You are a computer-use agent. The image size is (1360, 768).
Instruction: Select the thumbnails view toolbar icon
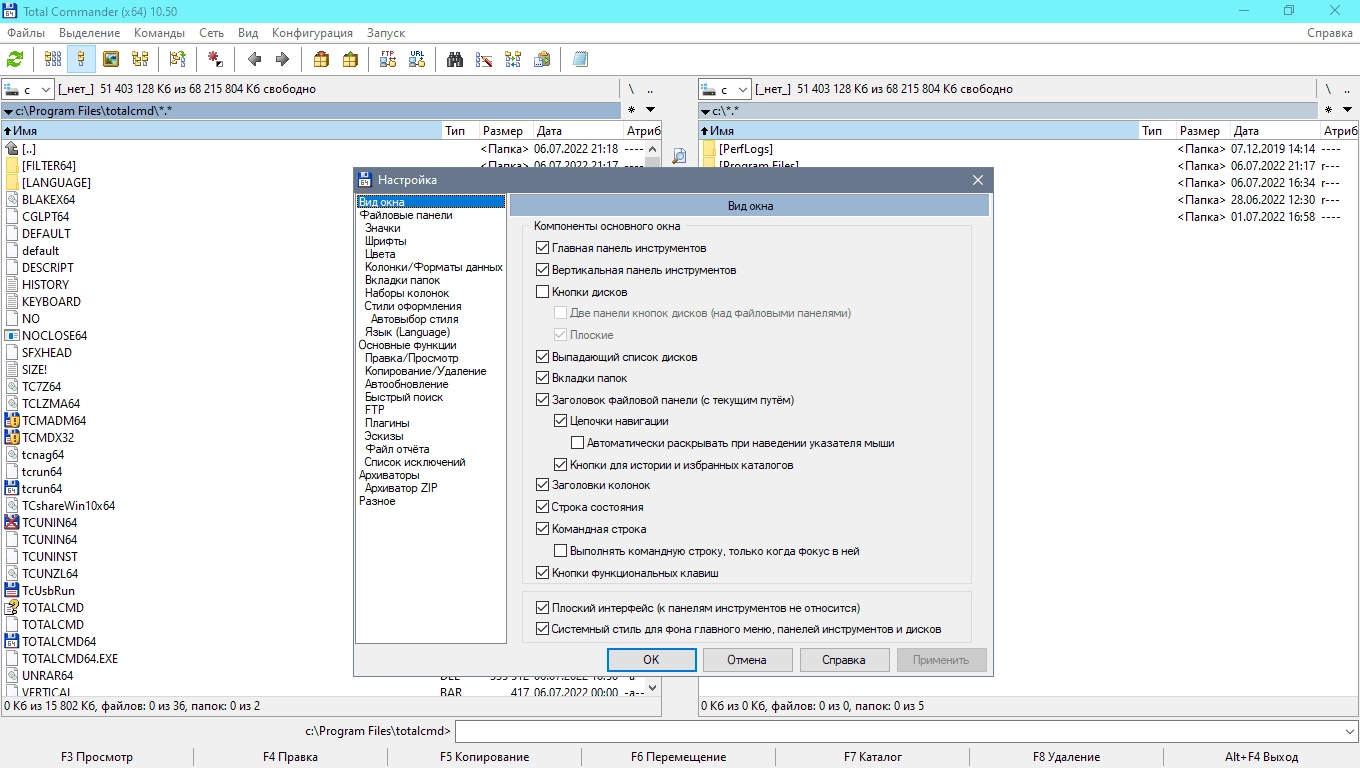point(111,59)
